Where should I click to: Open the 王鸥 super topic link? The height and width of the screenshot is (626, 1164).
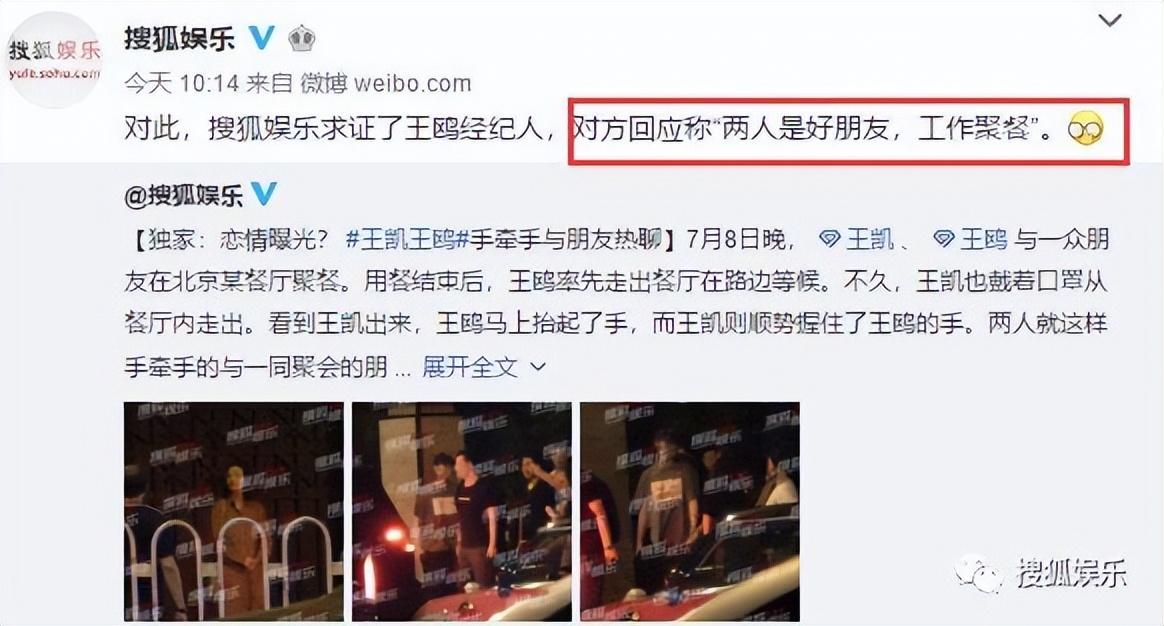984,239
